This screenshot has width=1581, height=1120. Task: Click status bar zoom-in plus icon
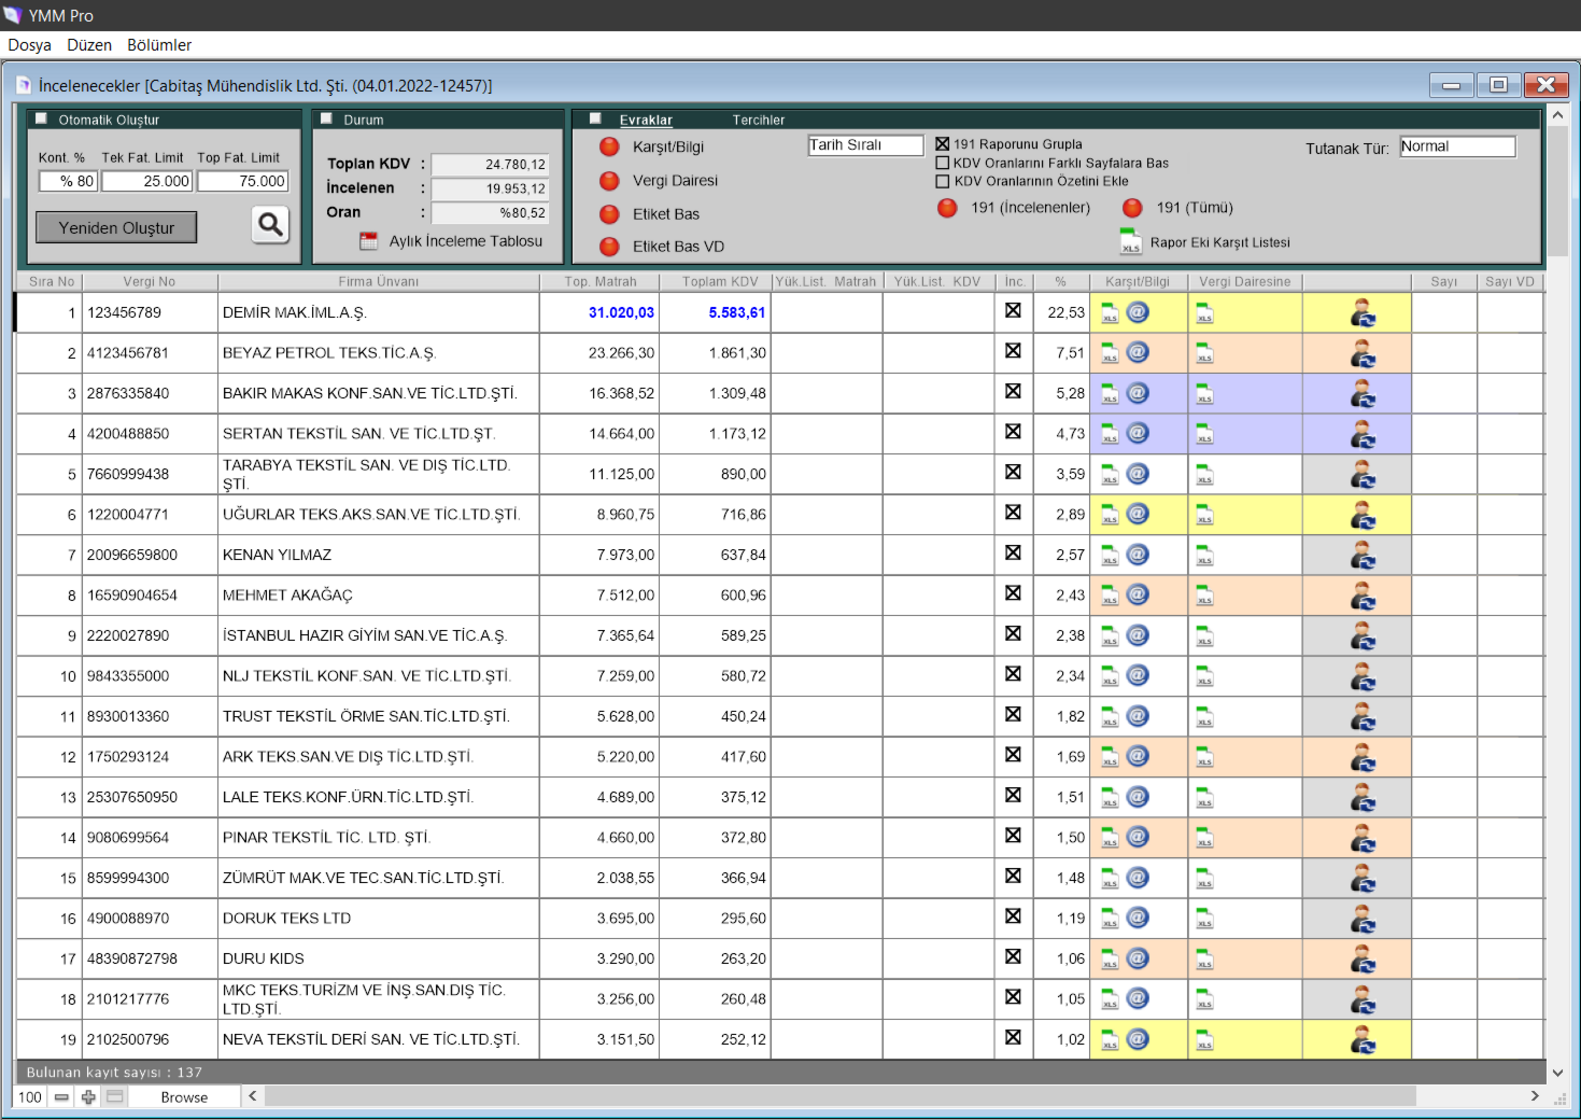pos(89,1097)
